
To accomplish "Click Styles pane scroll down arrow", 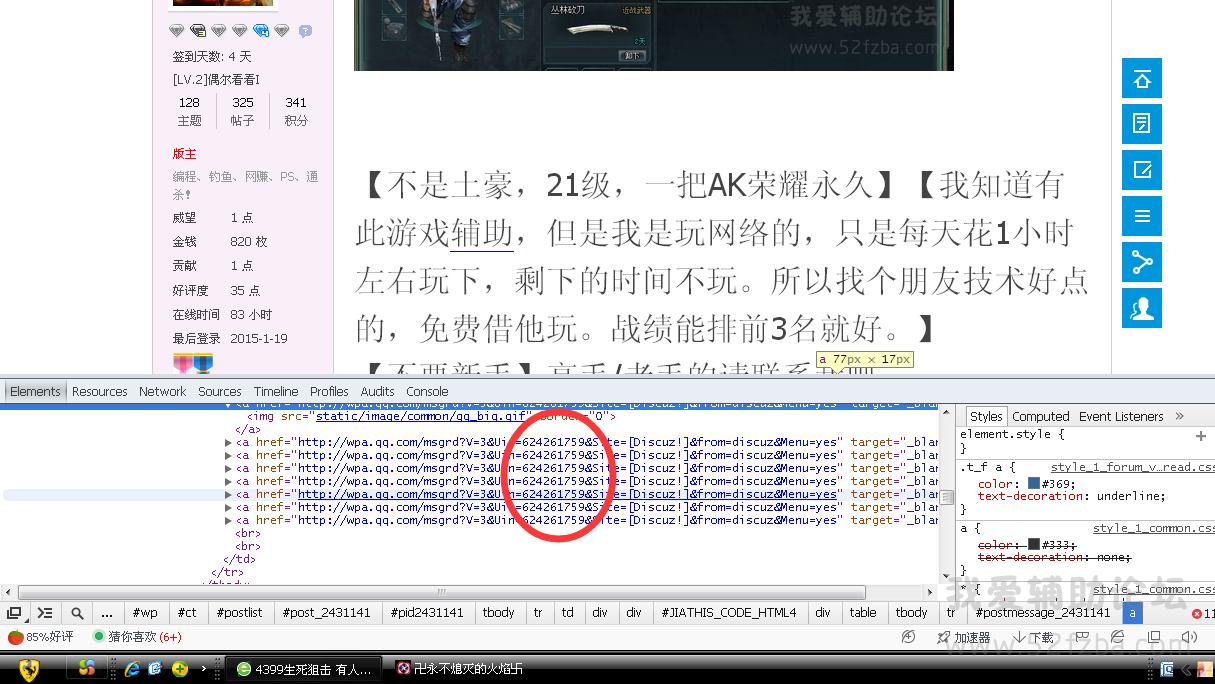I will [947, 578].
